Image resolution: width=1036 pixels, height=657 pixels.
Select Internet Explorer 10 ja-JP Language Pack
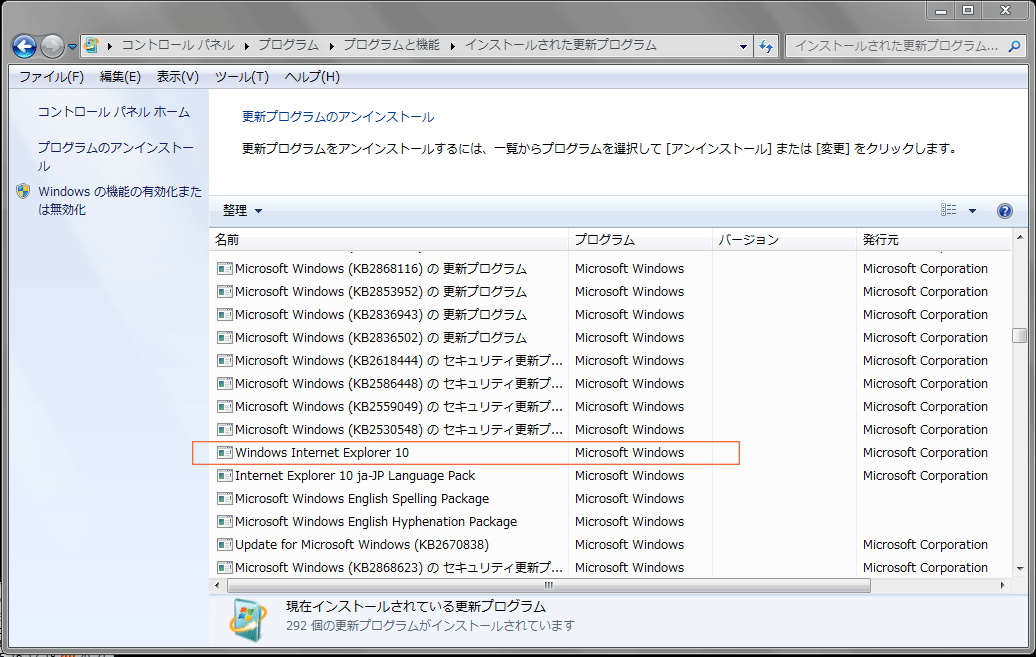(x=355, y=476)
